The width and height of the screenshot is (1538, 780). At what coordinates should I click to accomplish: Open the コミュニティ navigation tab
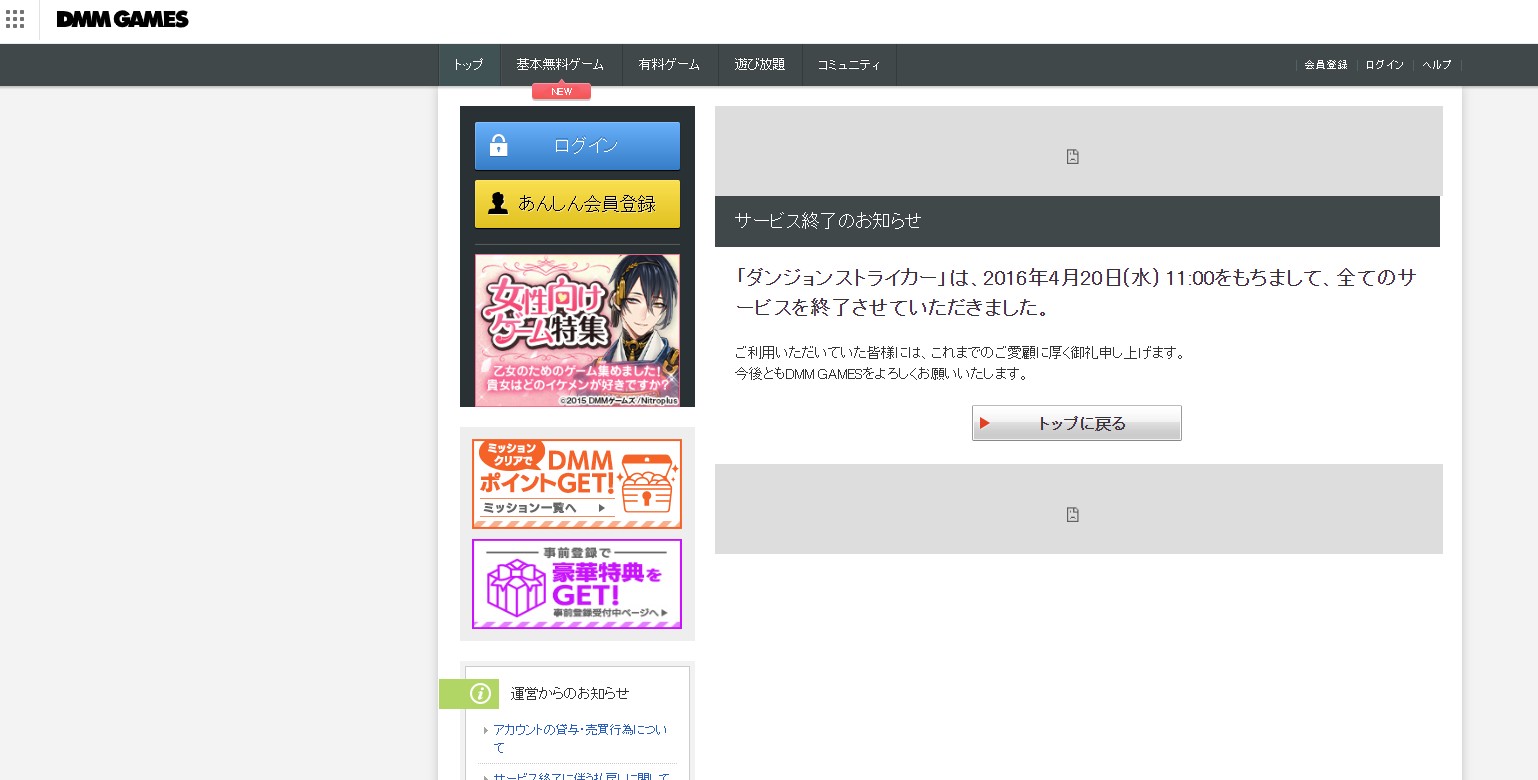pyautogui.click(x=849, y=65)
